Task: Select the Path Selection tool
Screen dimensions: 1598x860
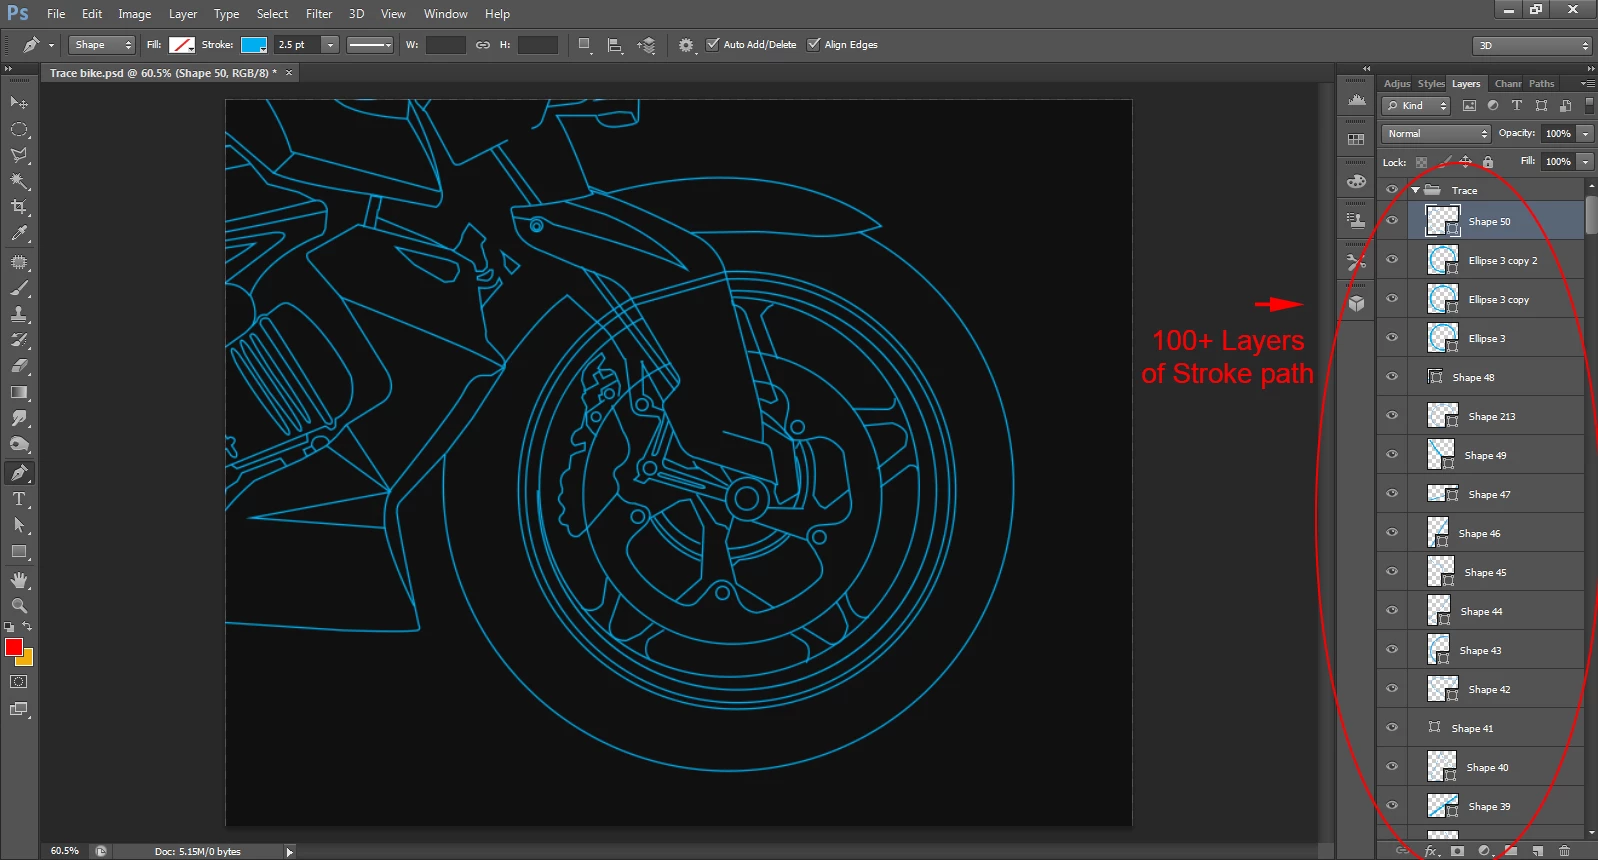Action: (19, 525)
